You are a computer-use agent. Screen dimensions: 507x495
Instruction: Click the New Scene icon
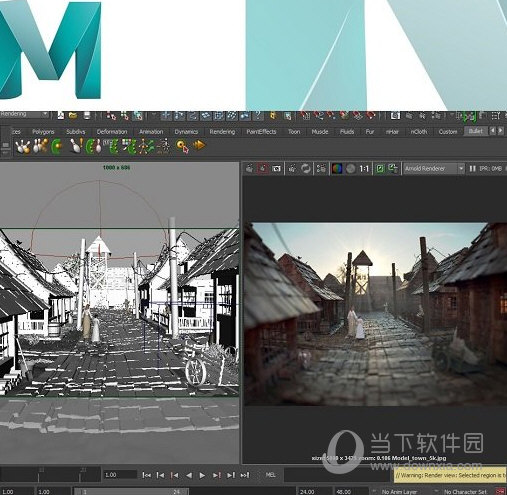tap(61, 115)
